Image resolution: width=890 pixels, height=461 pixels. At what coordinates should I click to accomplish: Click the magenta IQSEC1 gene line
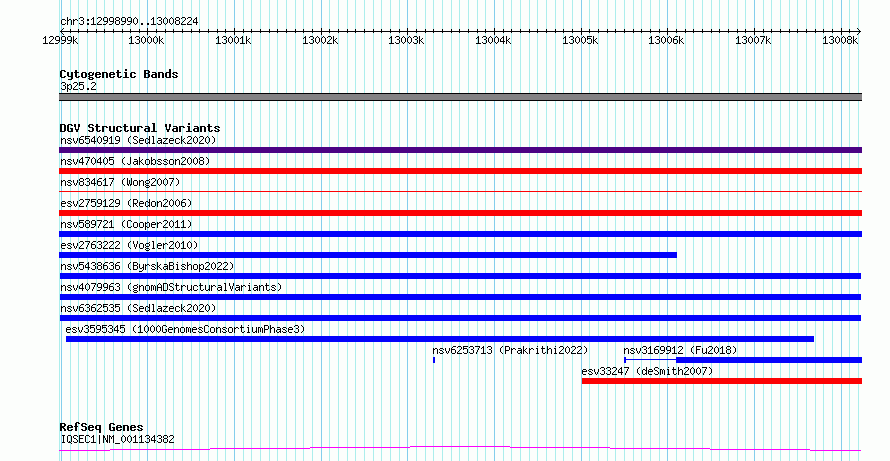[460, 449]
